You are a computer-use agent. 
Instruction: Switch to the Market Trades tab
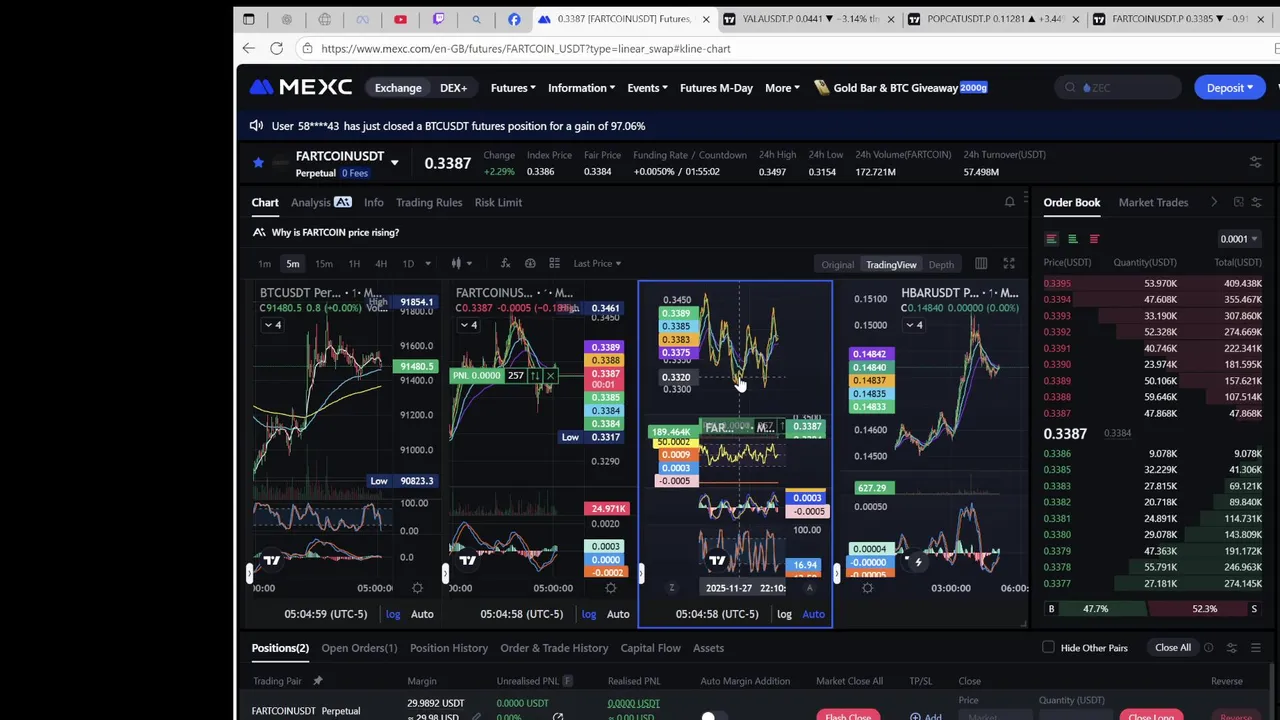[x=1153, y=202]
